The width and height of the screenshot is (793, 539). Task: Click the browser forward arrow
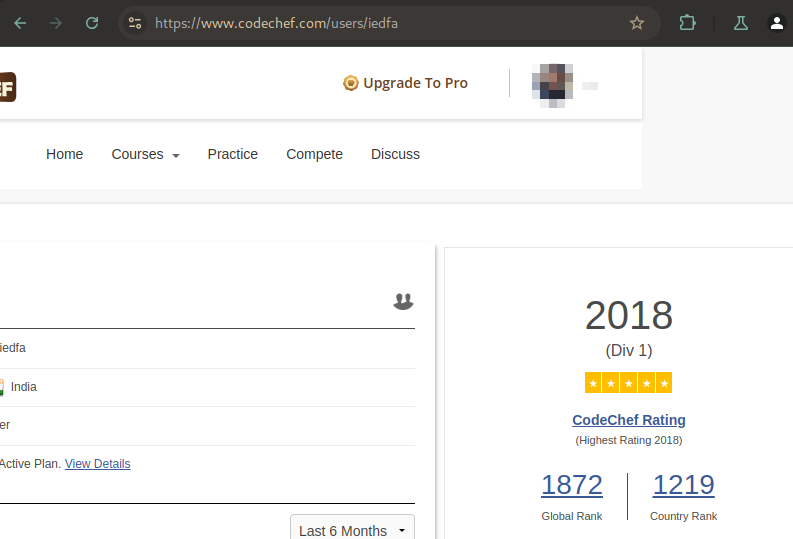pos(56,23)
